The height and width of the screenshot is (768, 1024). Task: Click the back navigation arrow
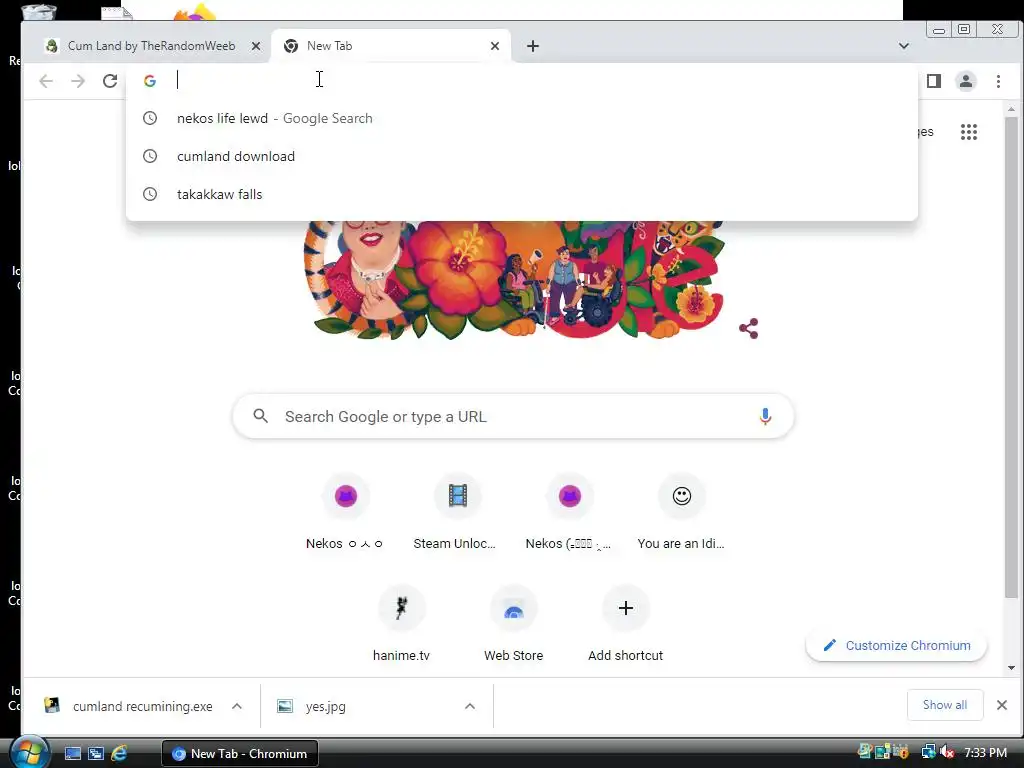tap(46, 81)
